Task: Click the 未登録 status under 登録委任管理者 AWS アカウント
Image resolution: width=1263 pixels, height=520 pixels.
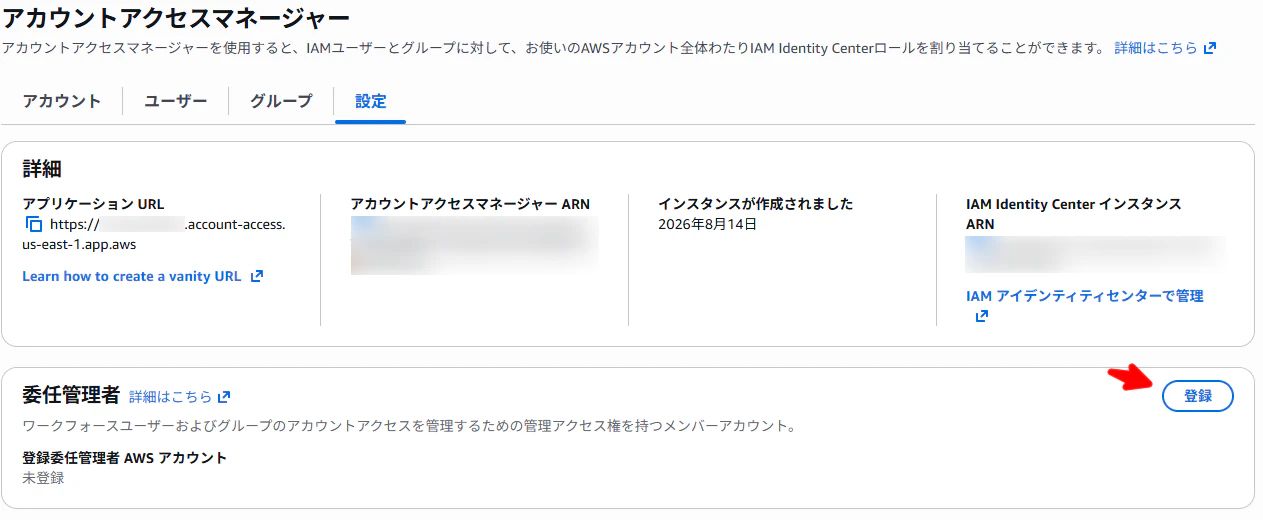Action: click(43, 478)
